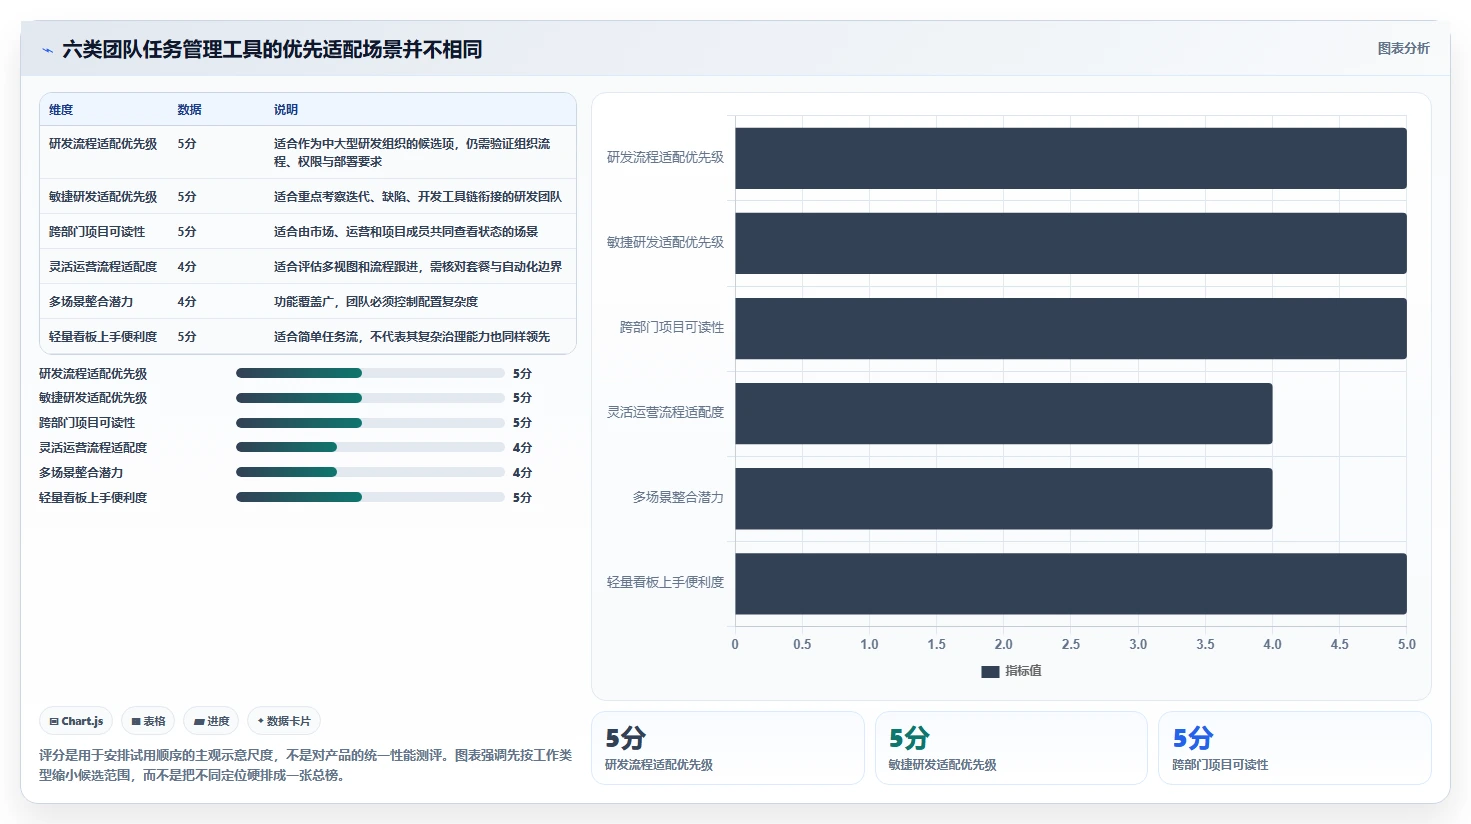
Task: Click the 灵活运营流程适配度 progress bar
Action: pos(370,447)
